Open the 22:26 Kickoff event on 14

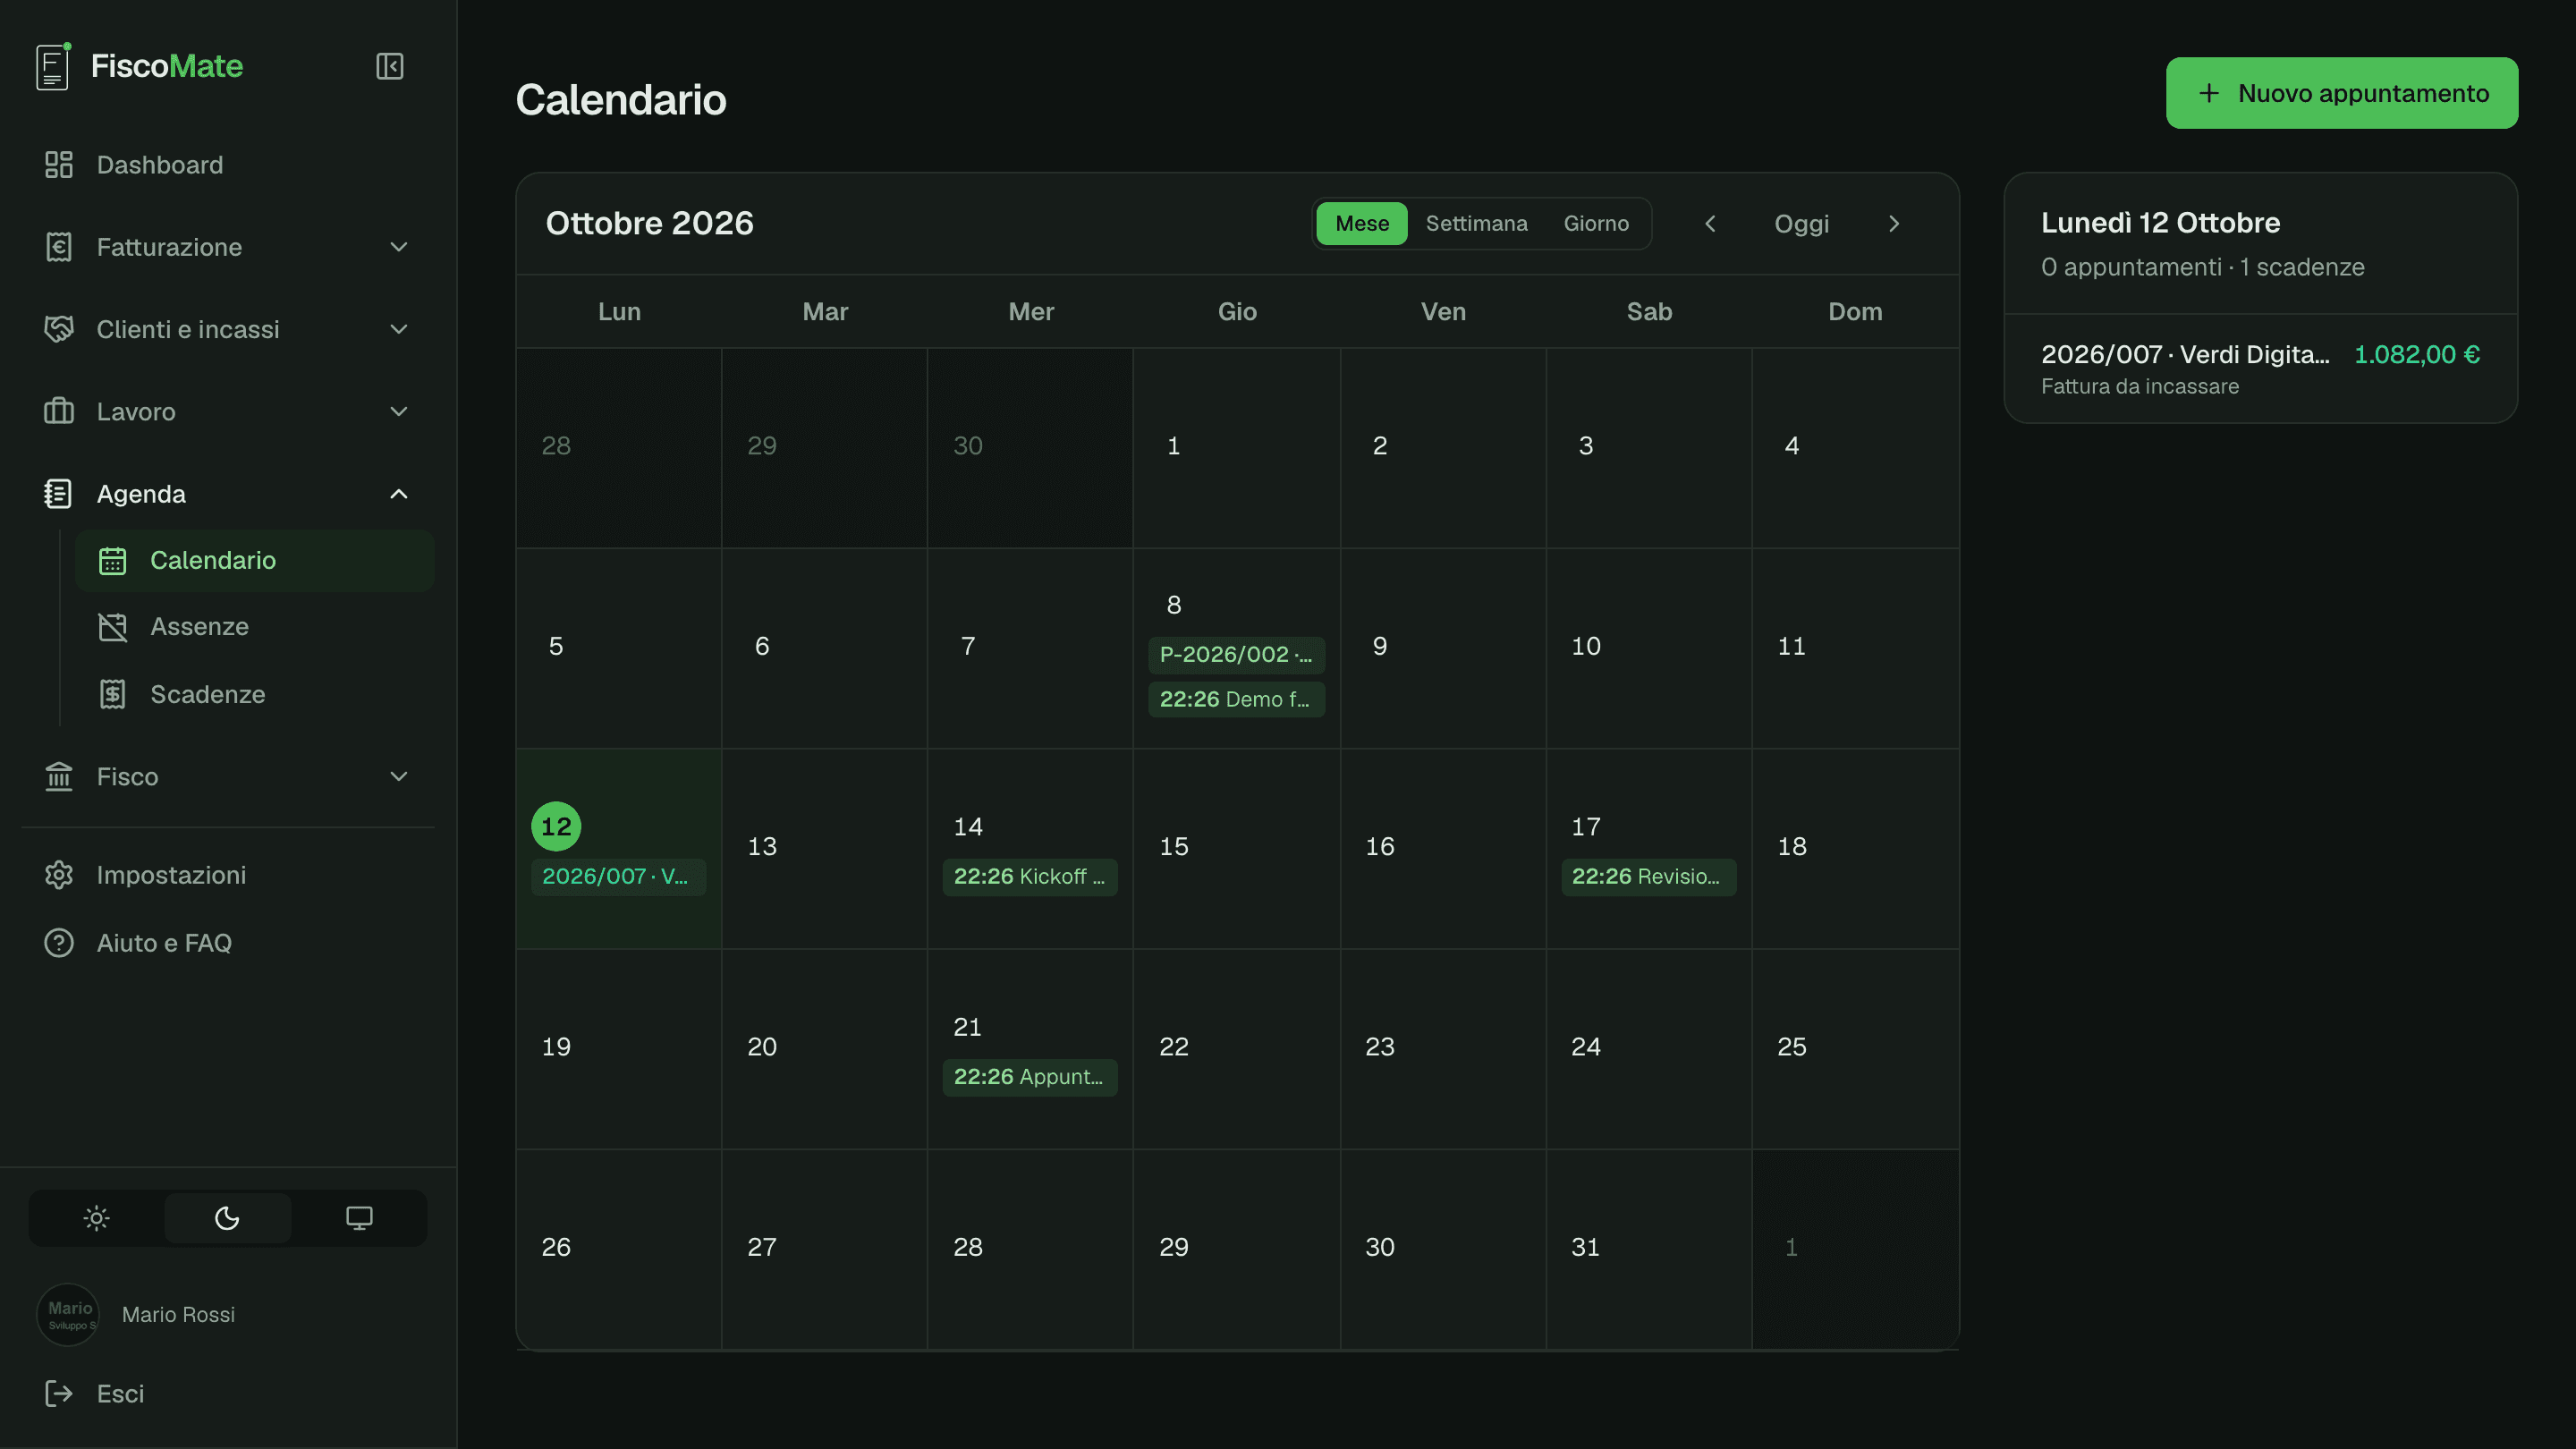[x=1030, y=877]
